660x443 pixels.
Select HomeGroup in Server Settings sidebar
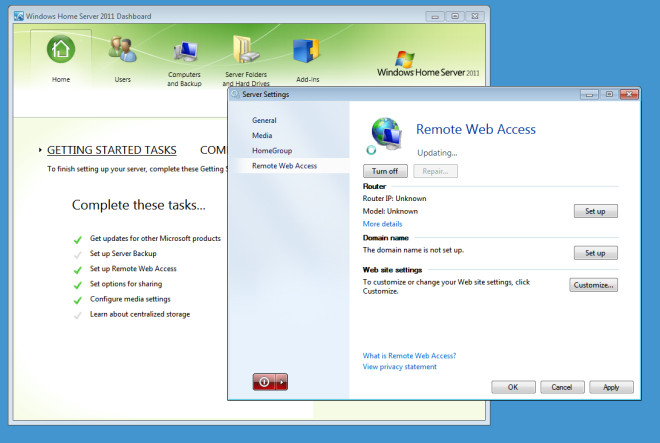272,150
